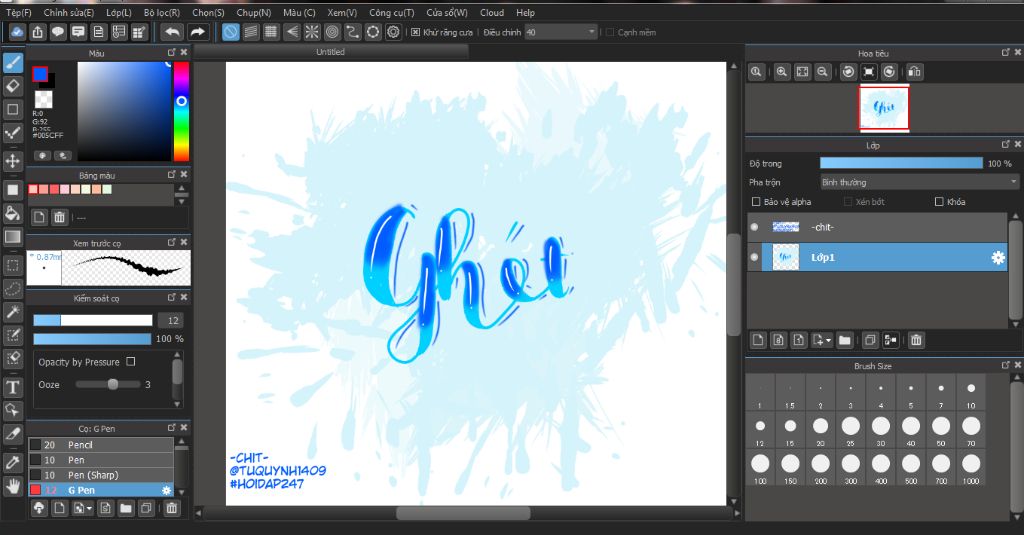
Task: Toggle the Khử răng cưa checkbox
Action: point(415,32)
